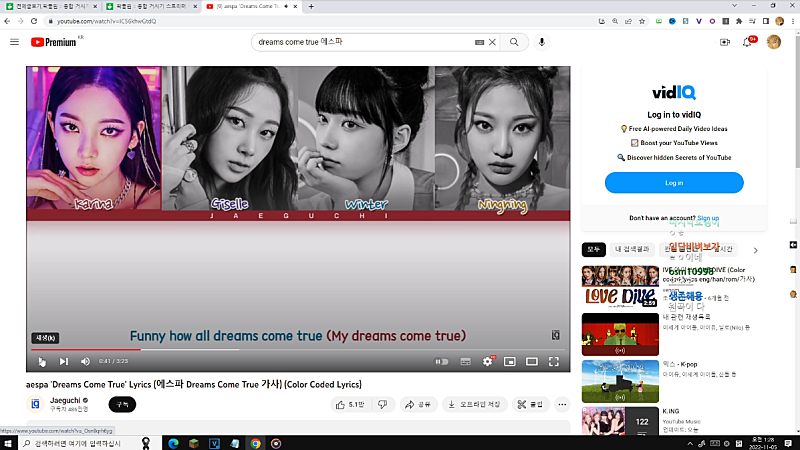
Task: Open the player settings gear
Action: coord(488,361)
